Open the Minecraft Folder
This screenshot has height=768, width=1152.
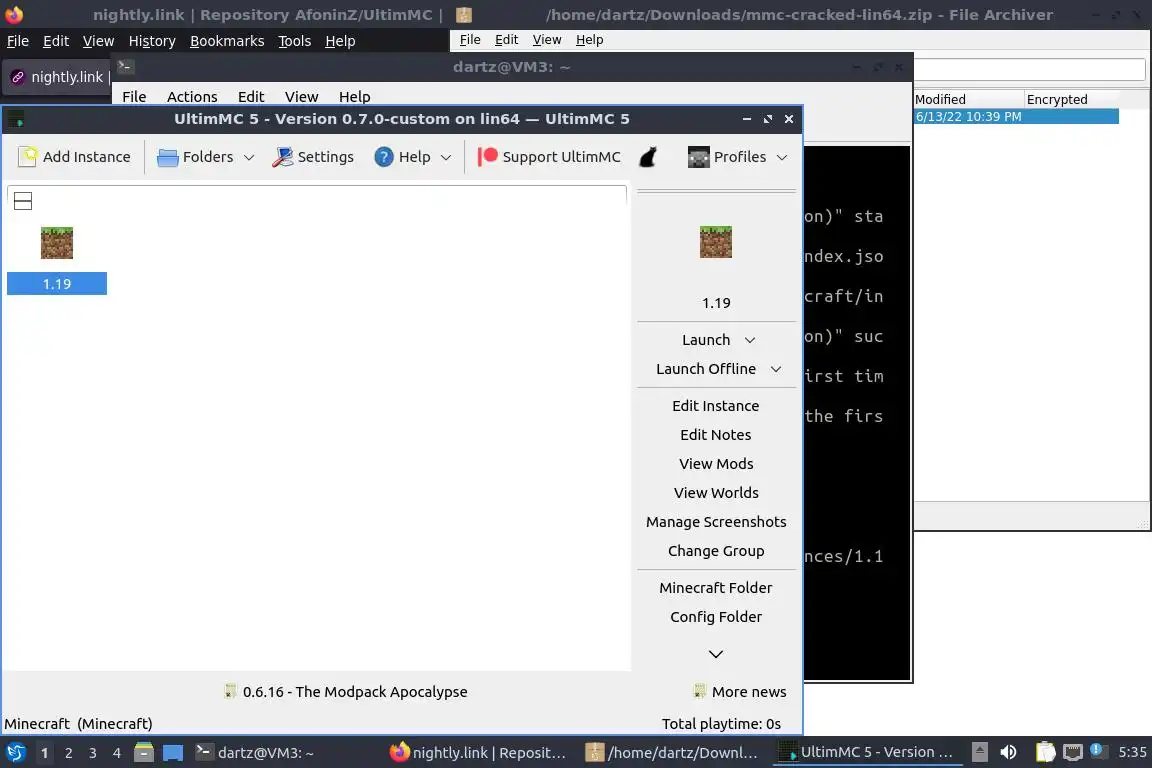point(716,587)
